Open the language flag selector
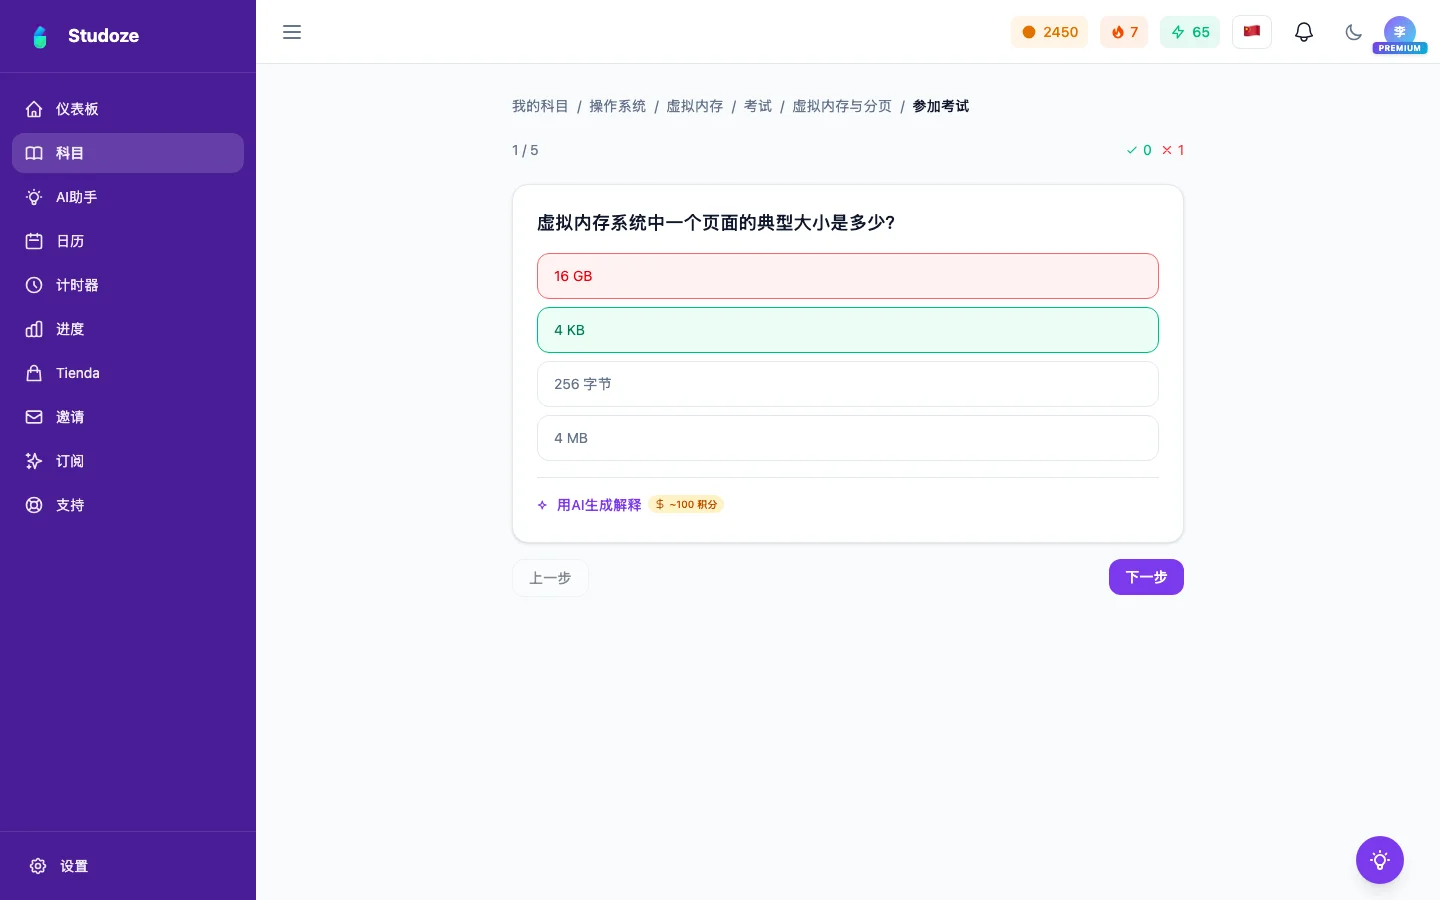 point(1252,32)
